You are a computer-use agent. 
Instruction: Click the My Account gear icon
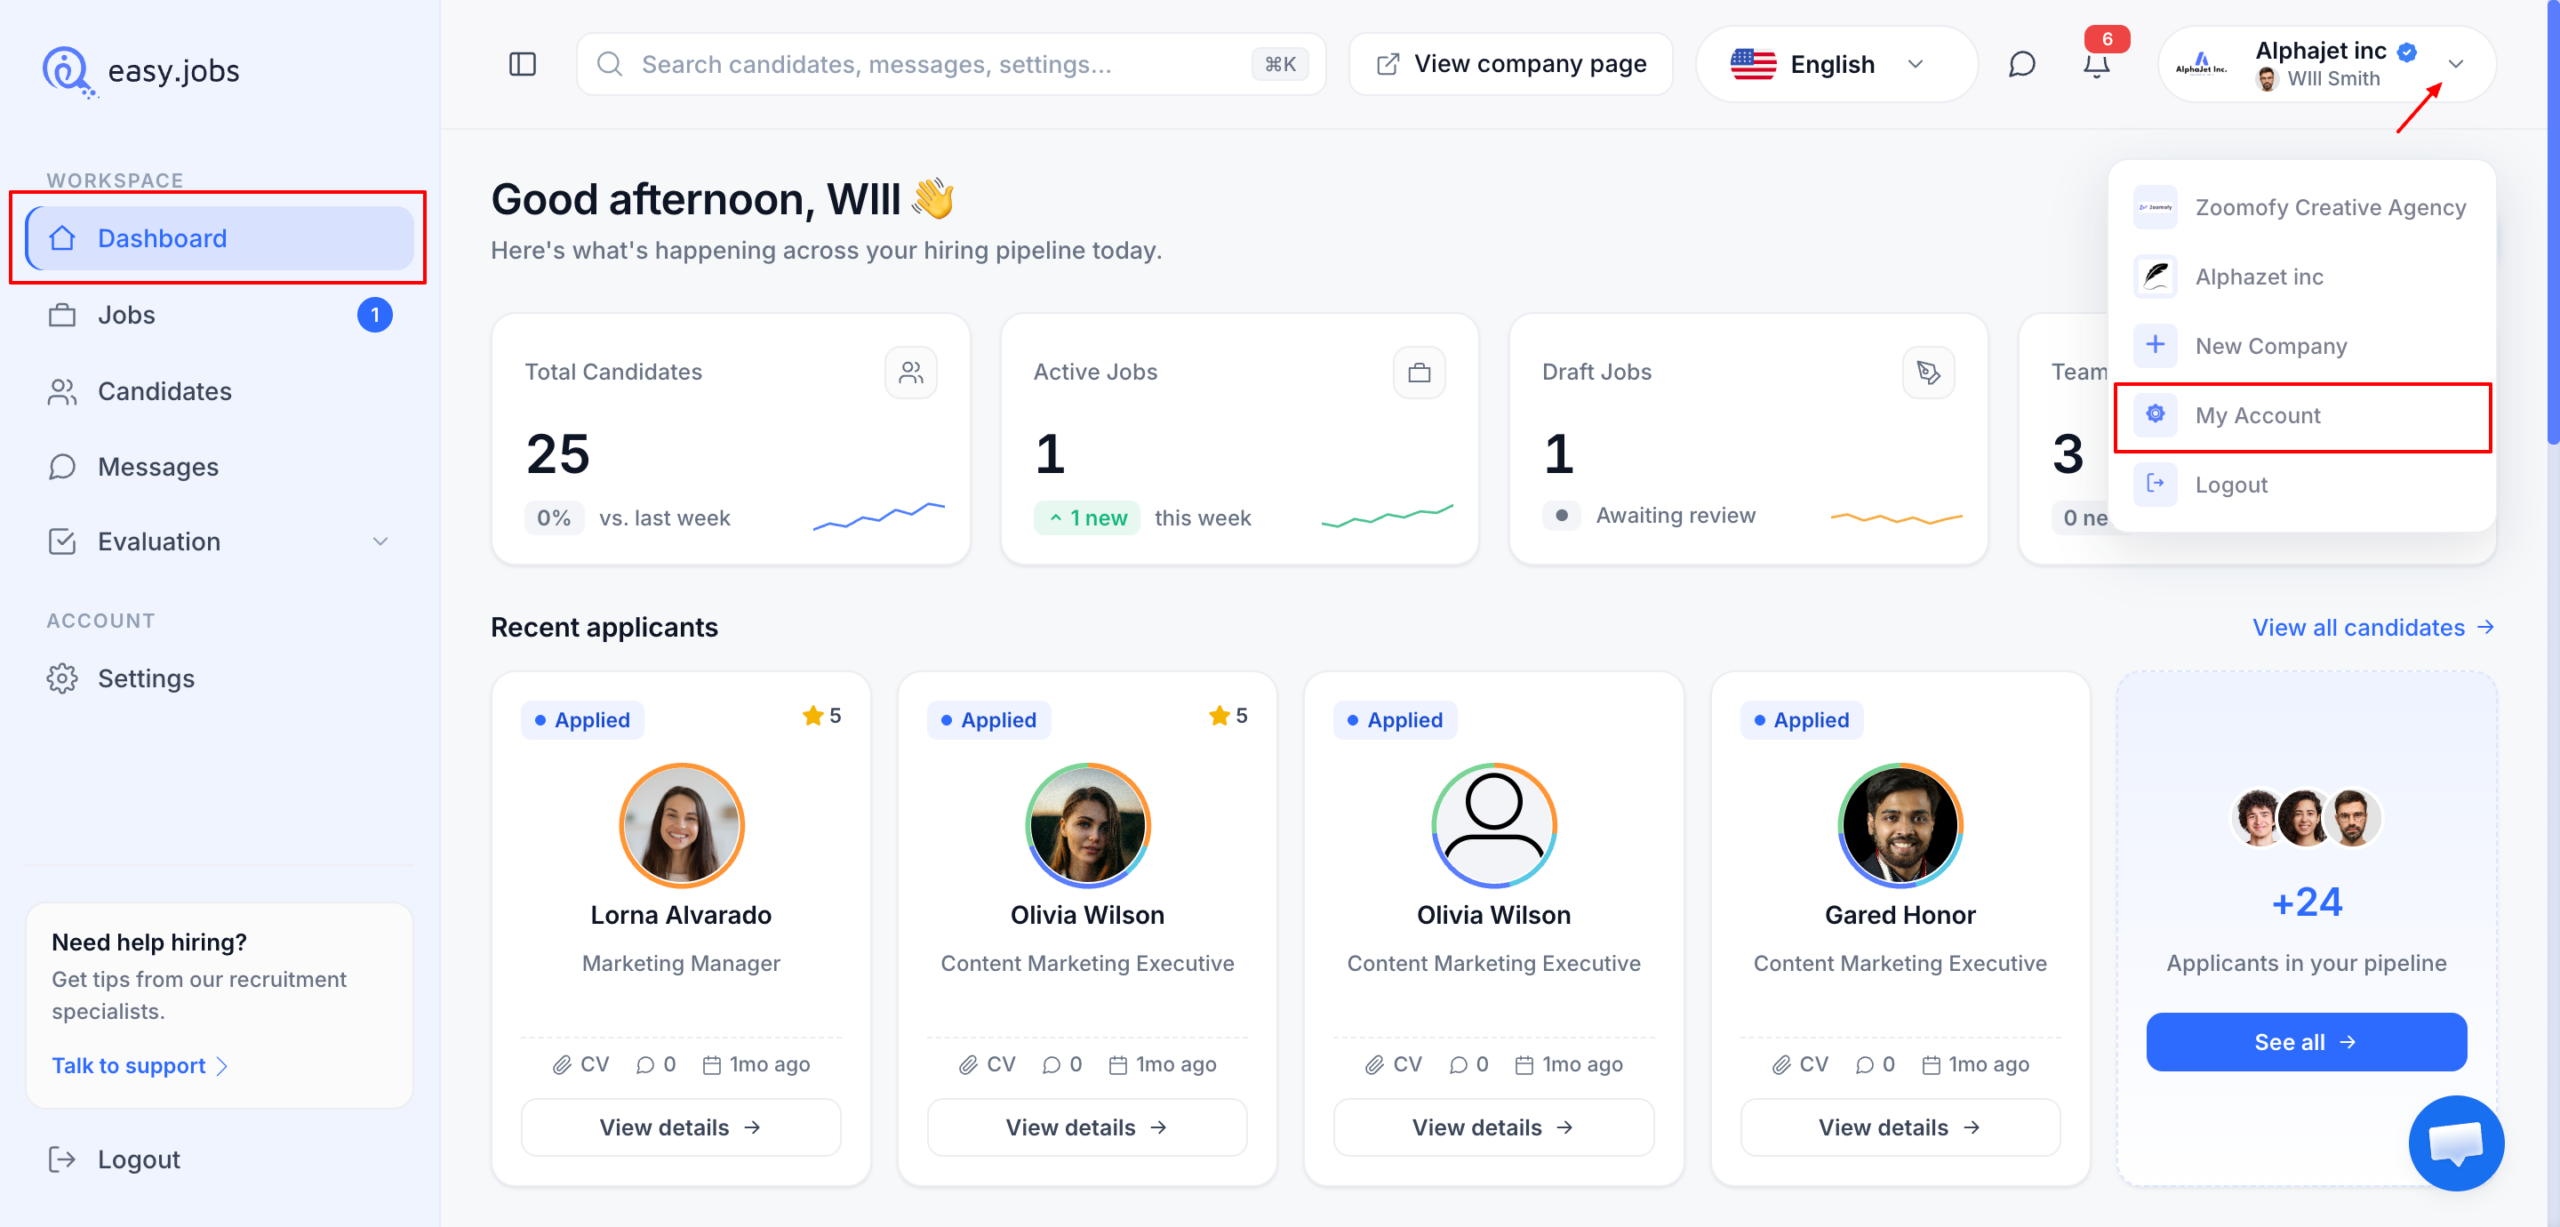tap(2155, 414)
